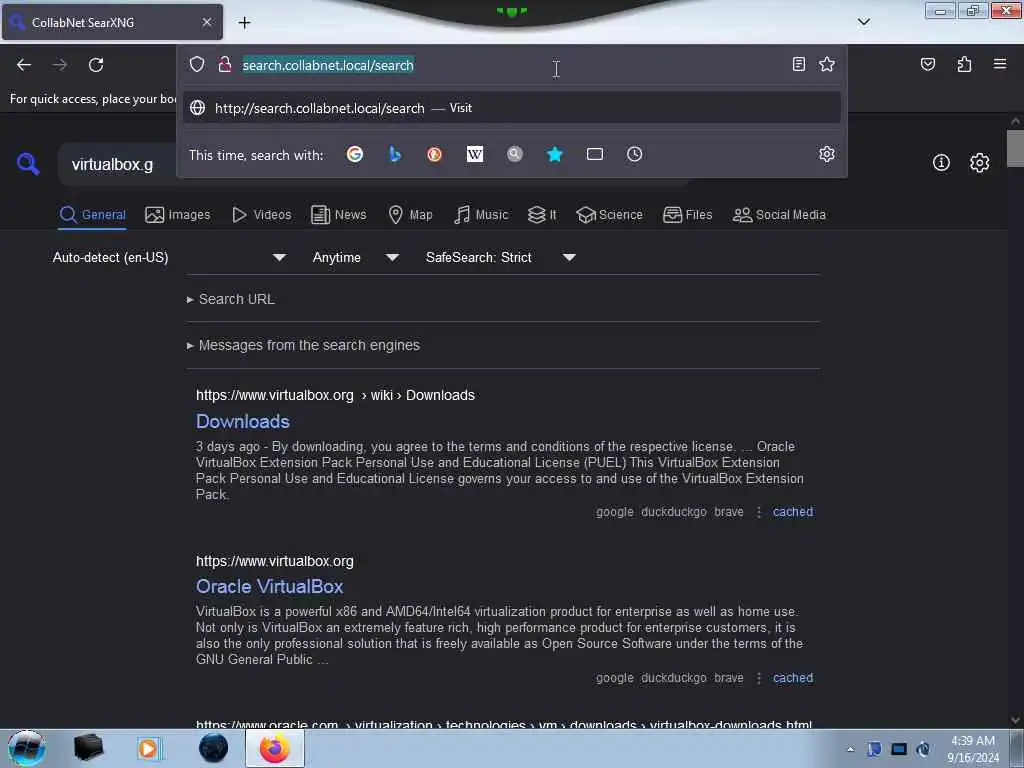Select the General search category tab
Image resolution: width=1024 pixels, height=768 pixels.
pos(93,215)
